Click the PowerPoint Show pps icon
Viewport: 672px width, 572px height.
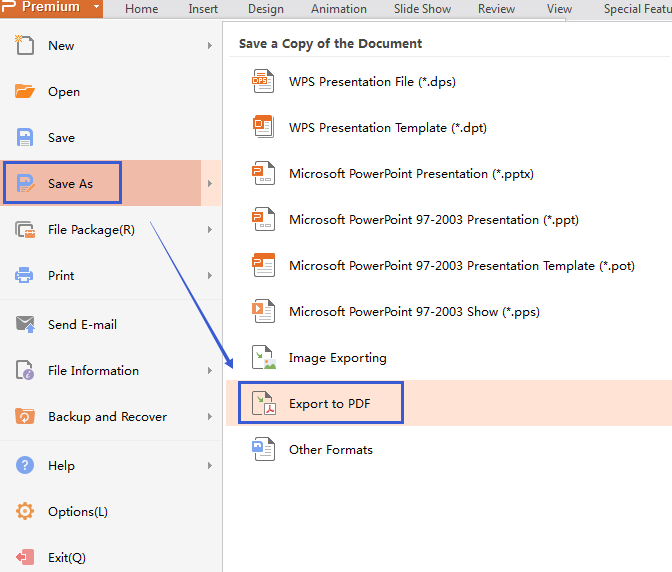(x=263, y=311)
